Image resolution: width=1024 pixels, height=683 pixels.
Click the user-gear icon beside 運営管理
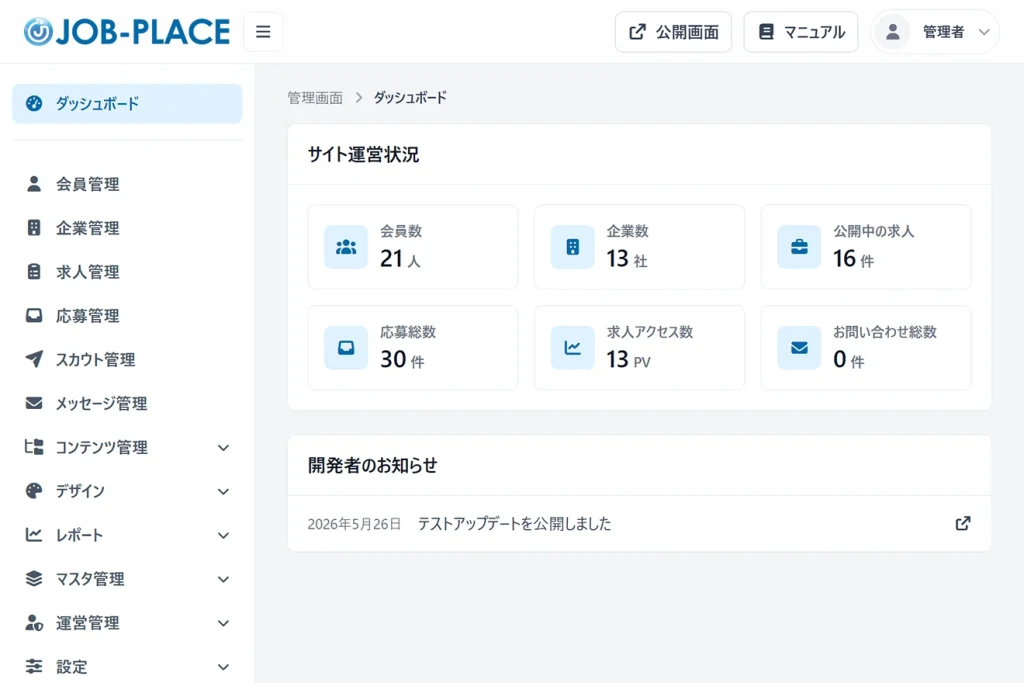(34, 623)
